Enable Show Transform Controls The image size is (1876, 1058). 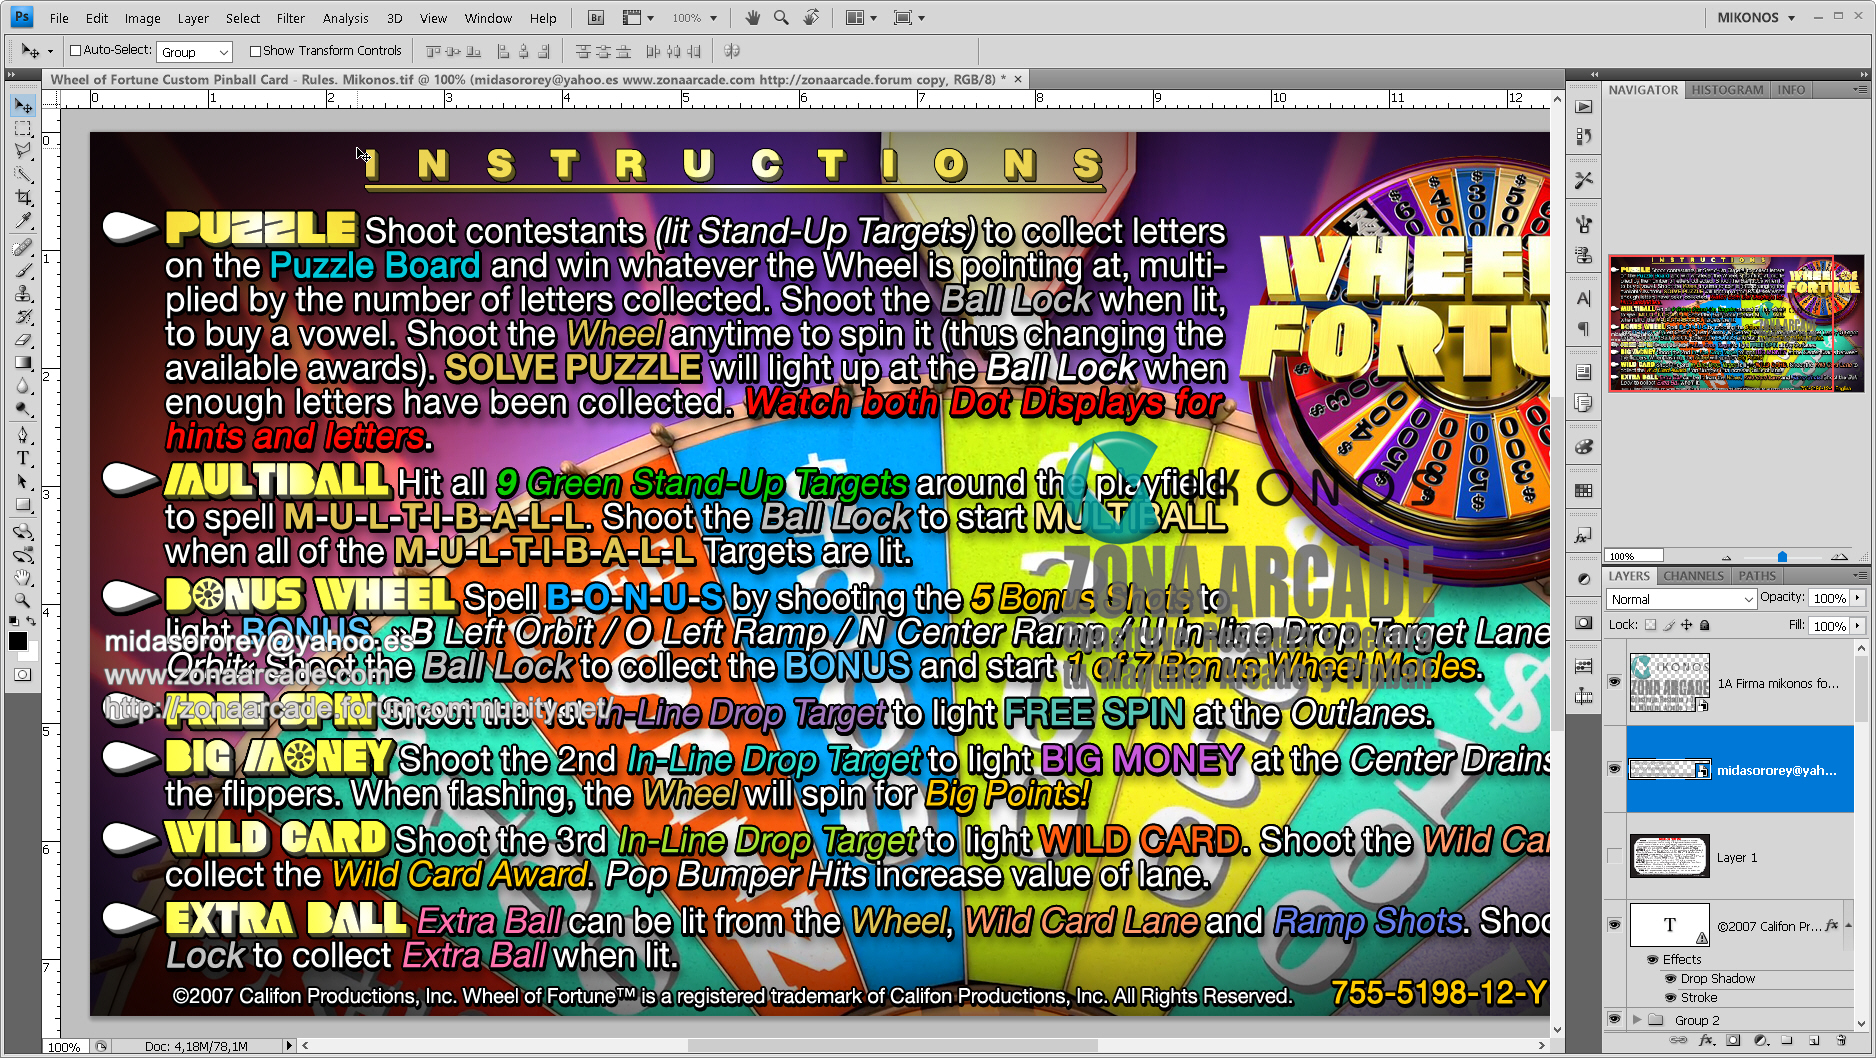257,50
